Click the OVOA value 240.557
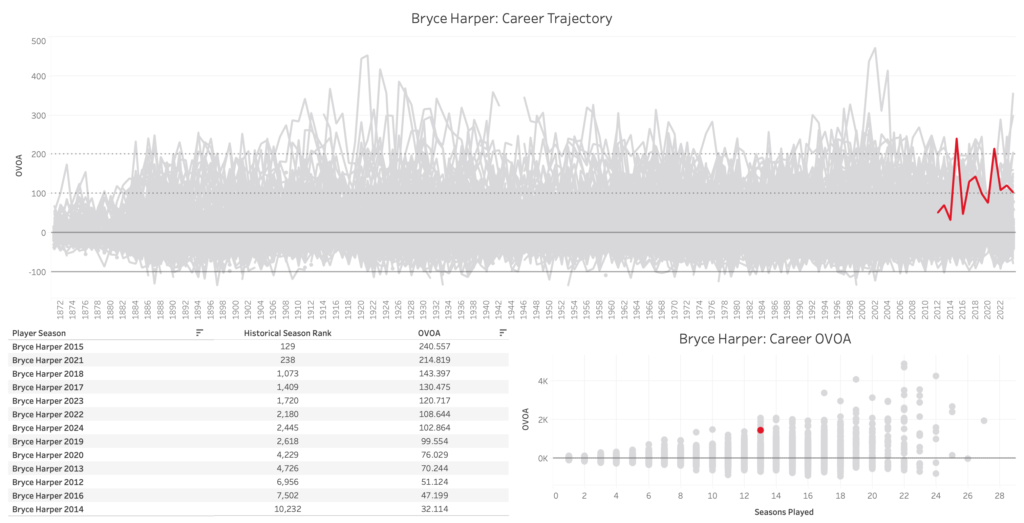This screenshot has height=523, width=1024. (x=434, y=347)
